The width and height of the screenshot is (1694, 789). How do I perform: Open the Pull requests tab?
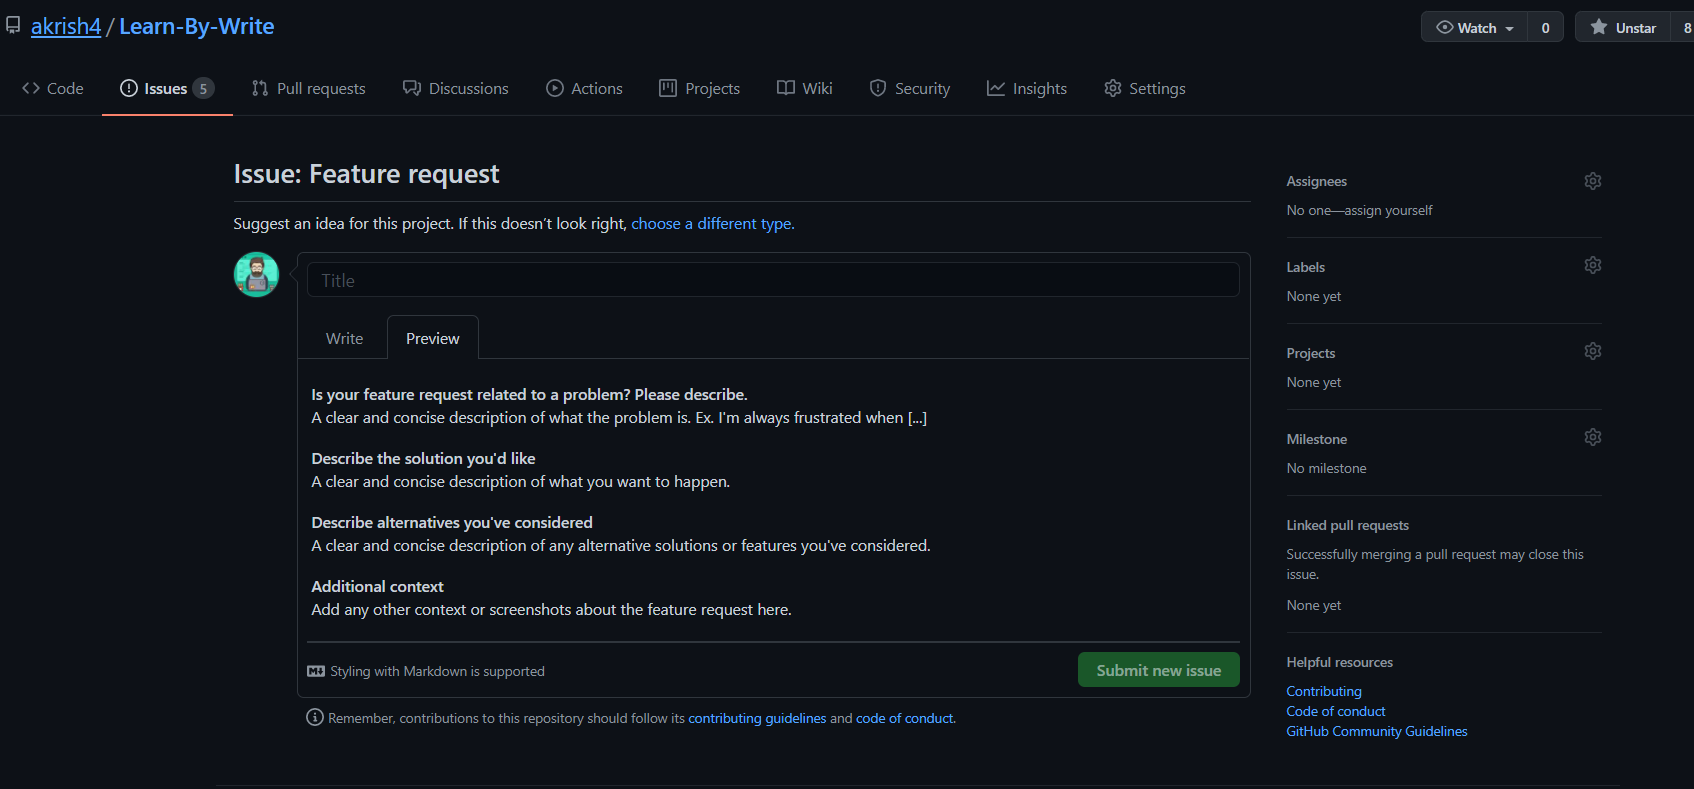click(x=309, y=88)
